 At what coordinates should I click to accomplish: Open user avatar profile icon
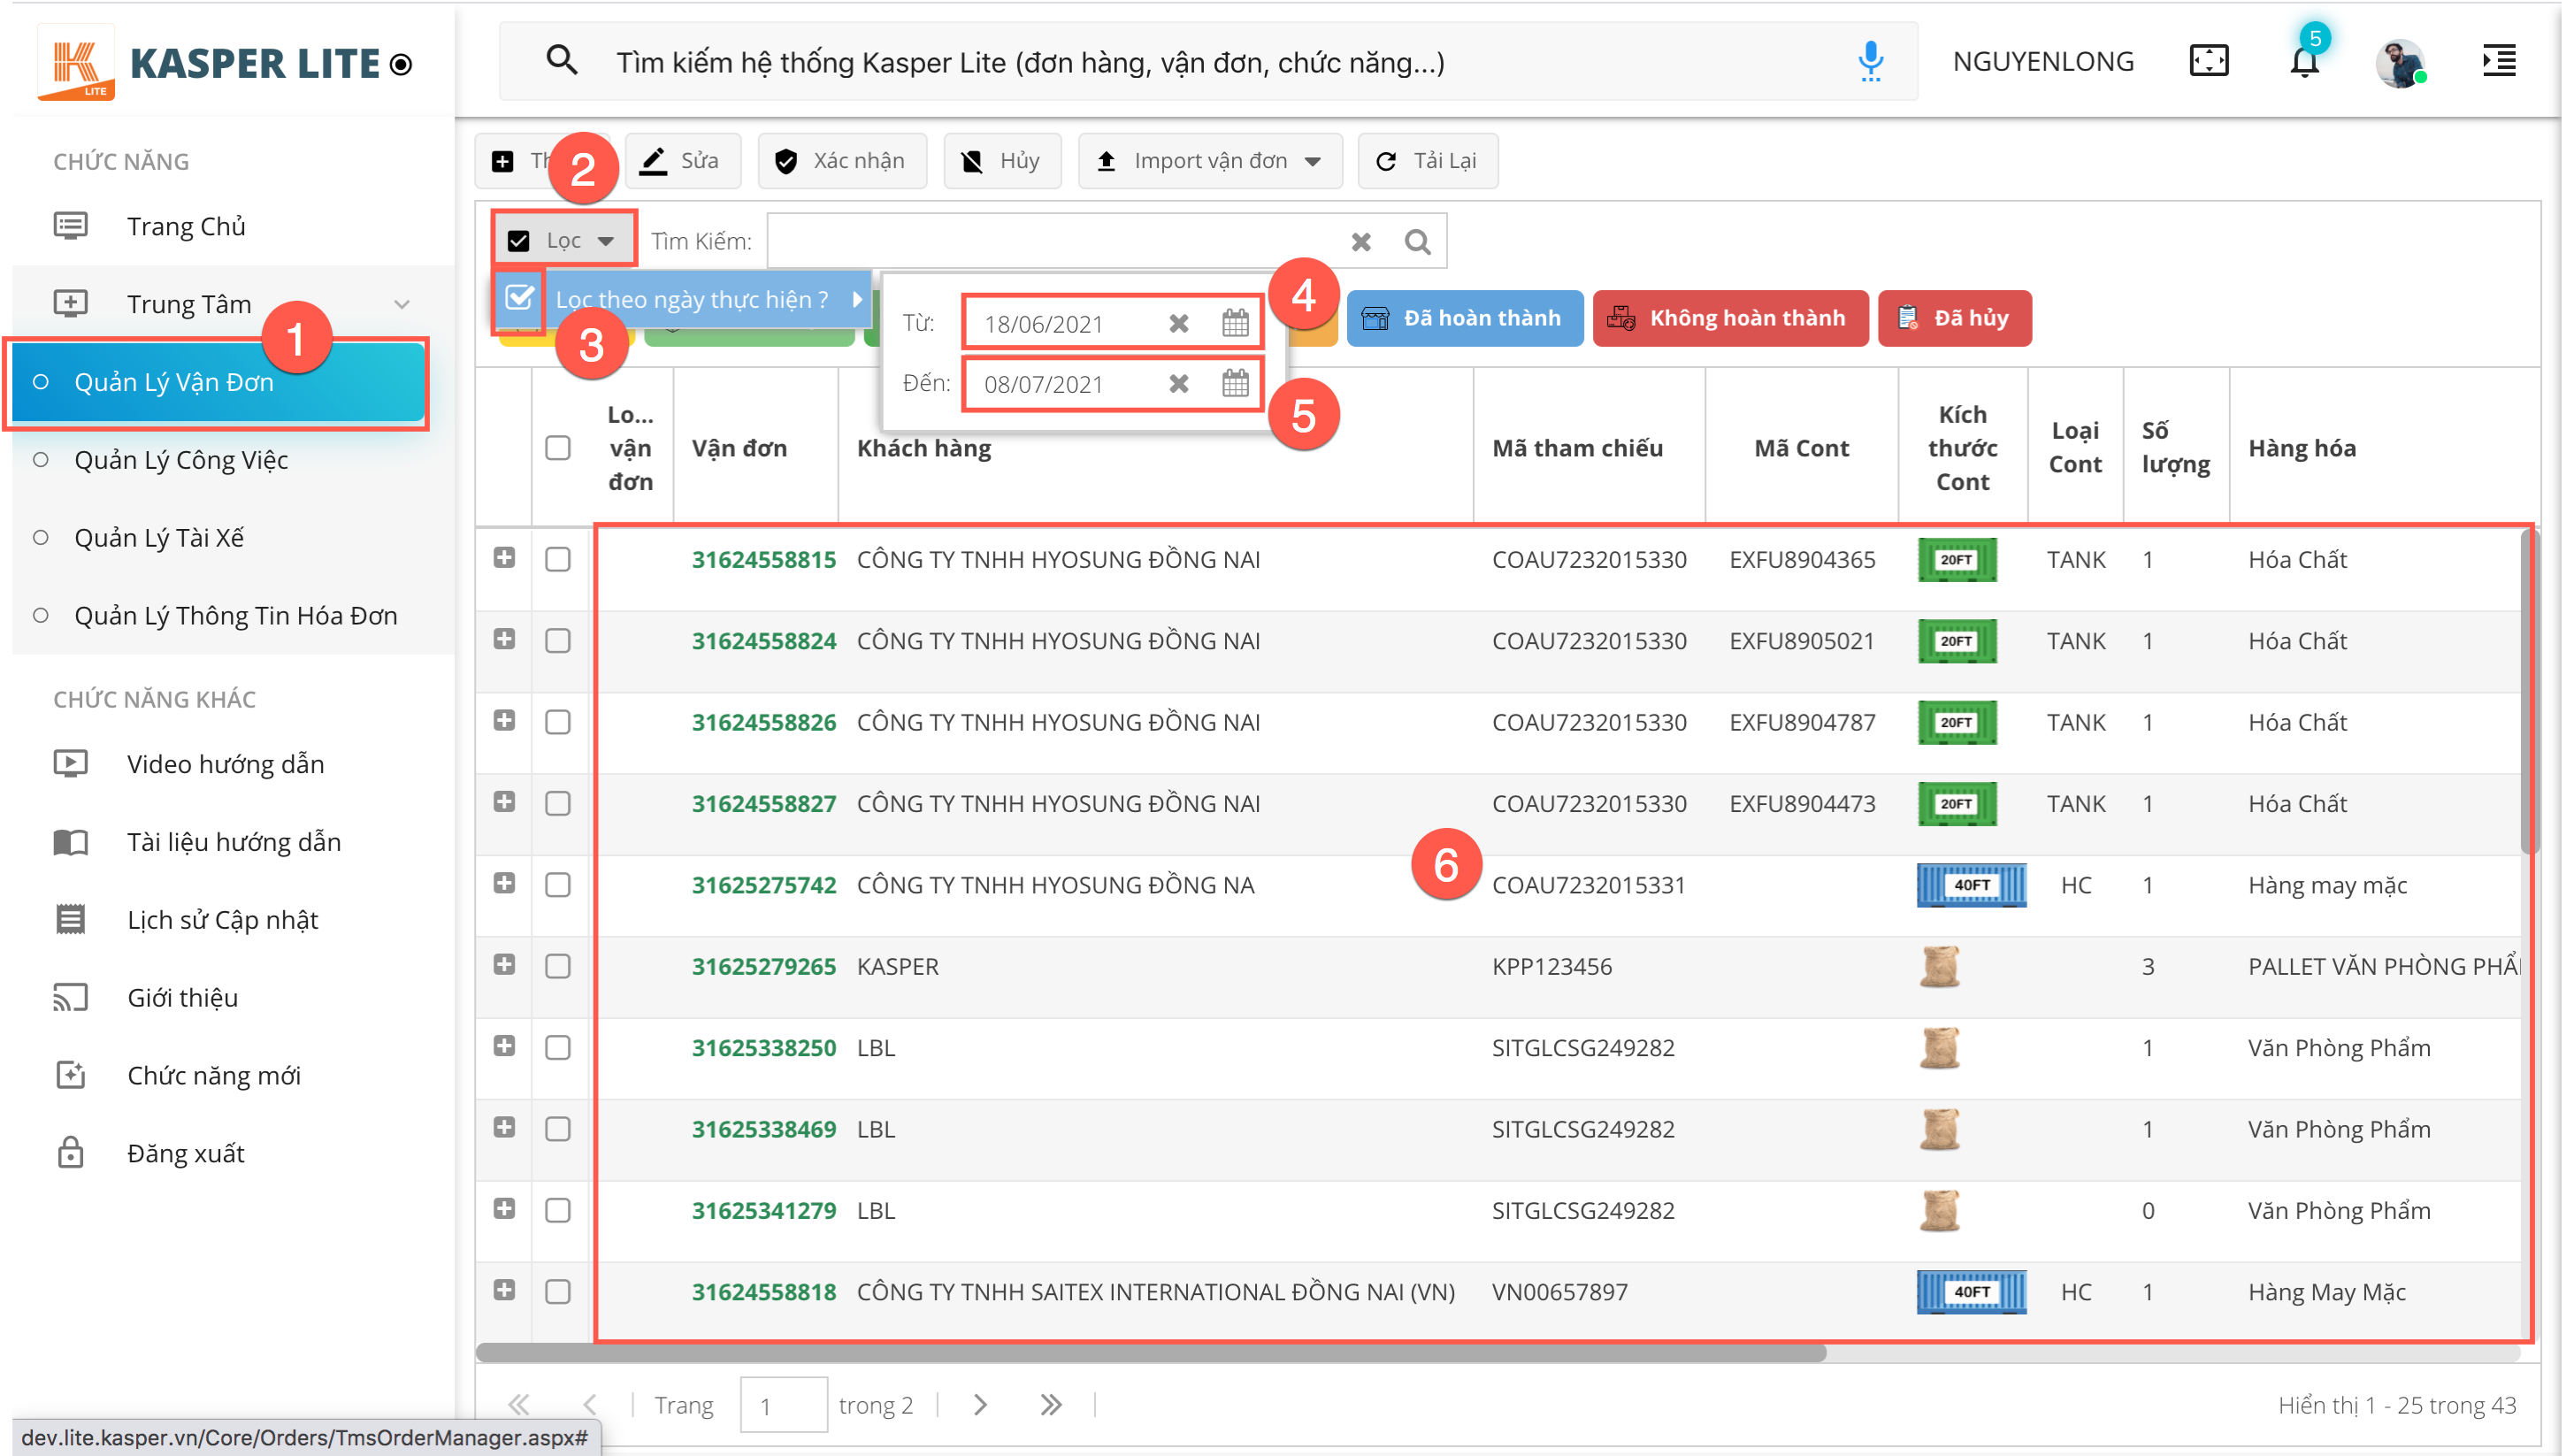pyautogui.click(x=2399, y=63)
